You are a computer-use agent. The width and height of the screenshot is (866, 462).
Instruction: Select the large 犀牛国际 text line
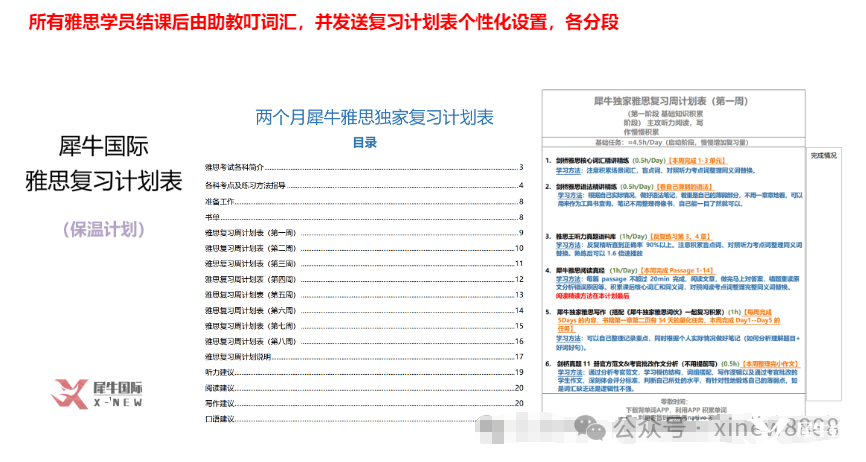click(103, 146)
